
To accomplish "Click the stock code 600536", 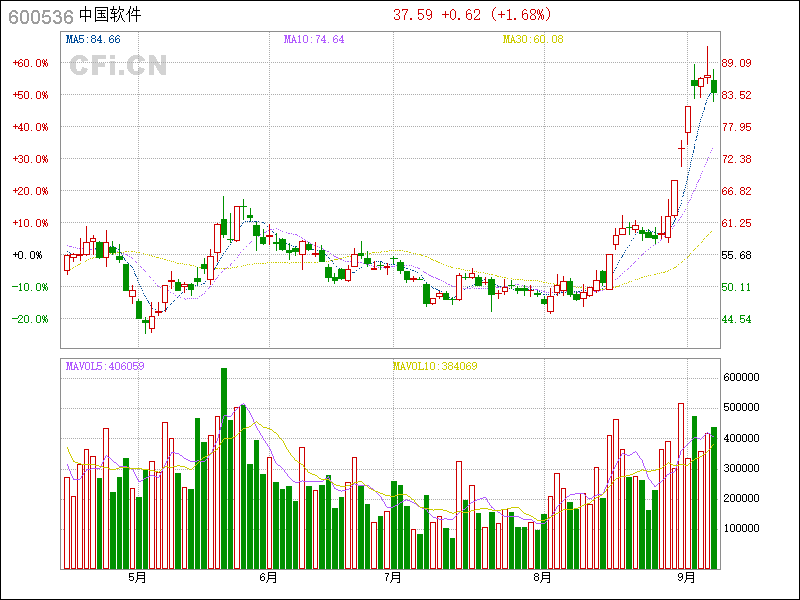I will point(38,16).
